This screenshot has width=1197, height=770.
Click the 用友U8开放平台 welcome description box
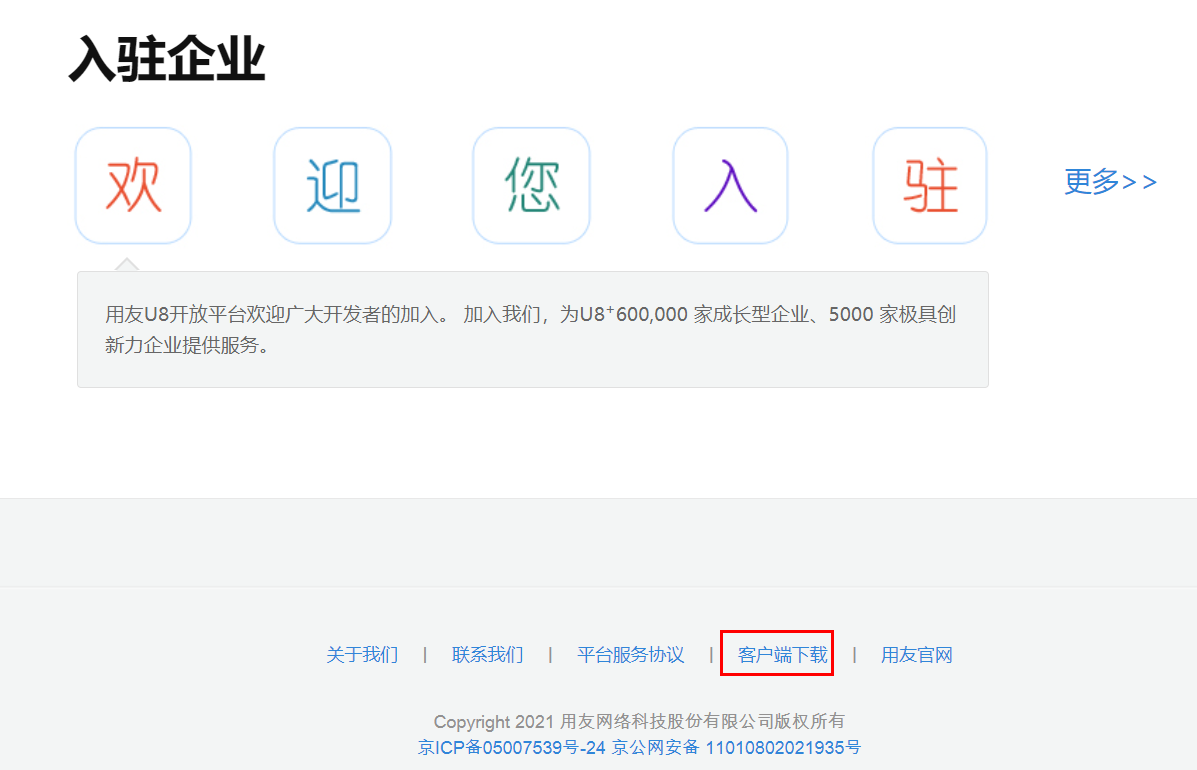point(532,329)
